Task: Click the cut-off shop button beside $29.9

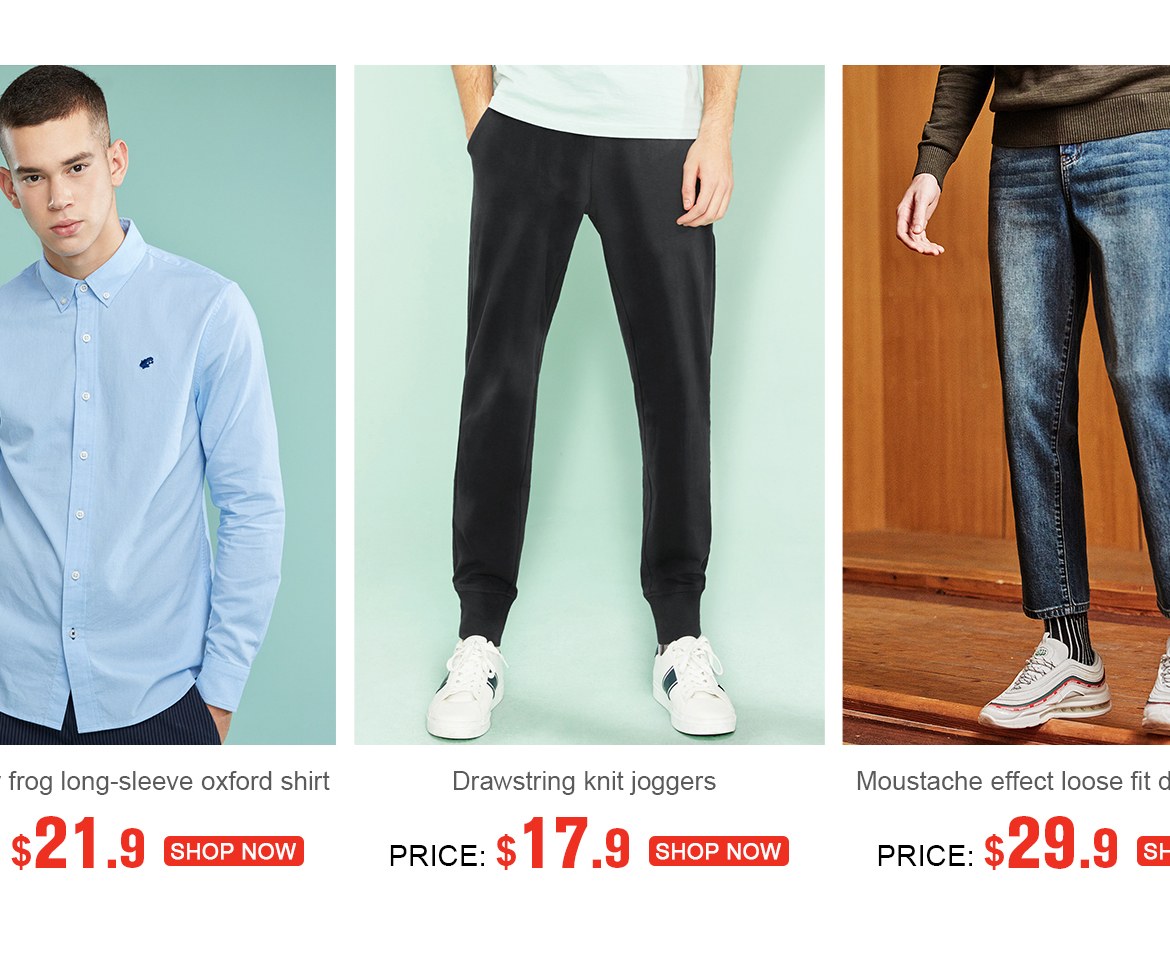Action: click(1154, 851)
